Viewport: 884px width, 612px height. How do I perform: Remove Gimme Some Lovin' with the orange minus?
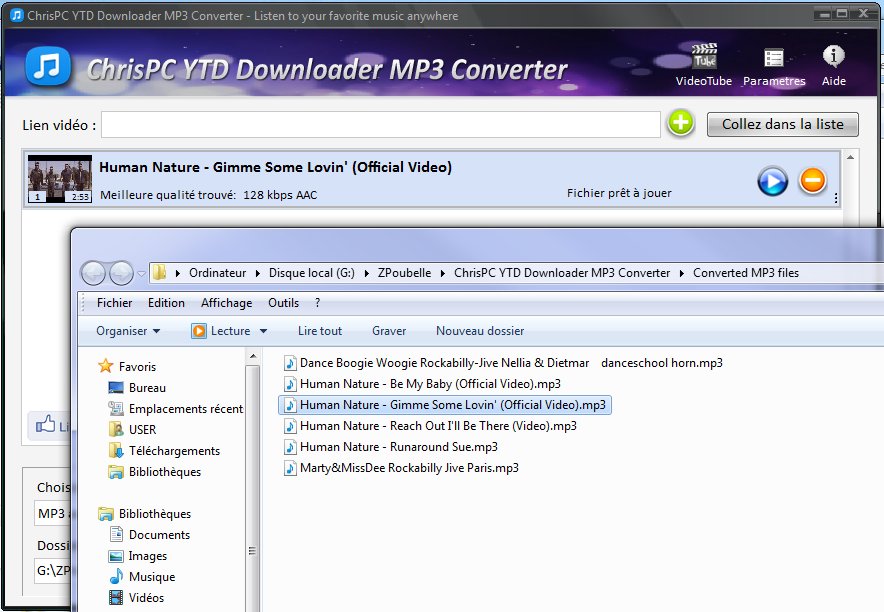coord(812,181)
